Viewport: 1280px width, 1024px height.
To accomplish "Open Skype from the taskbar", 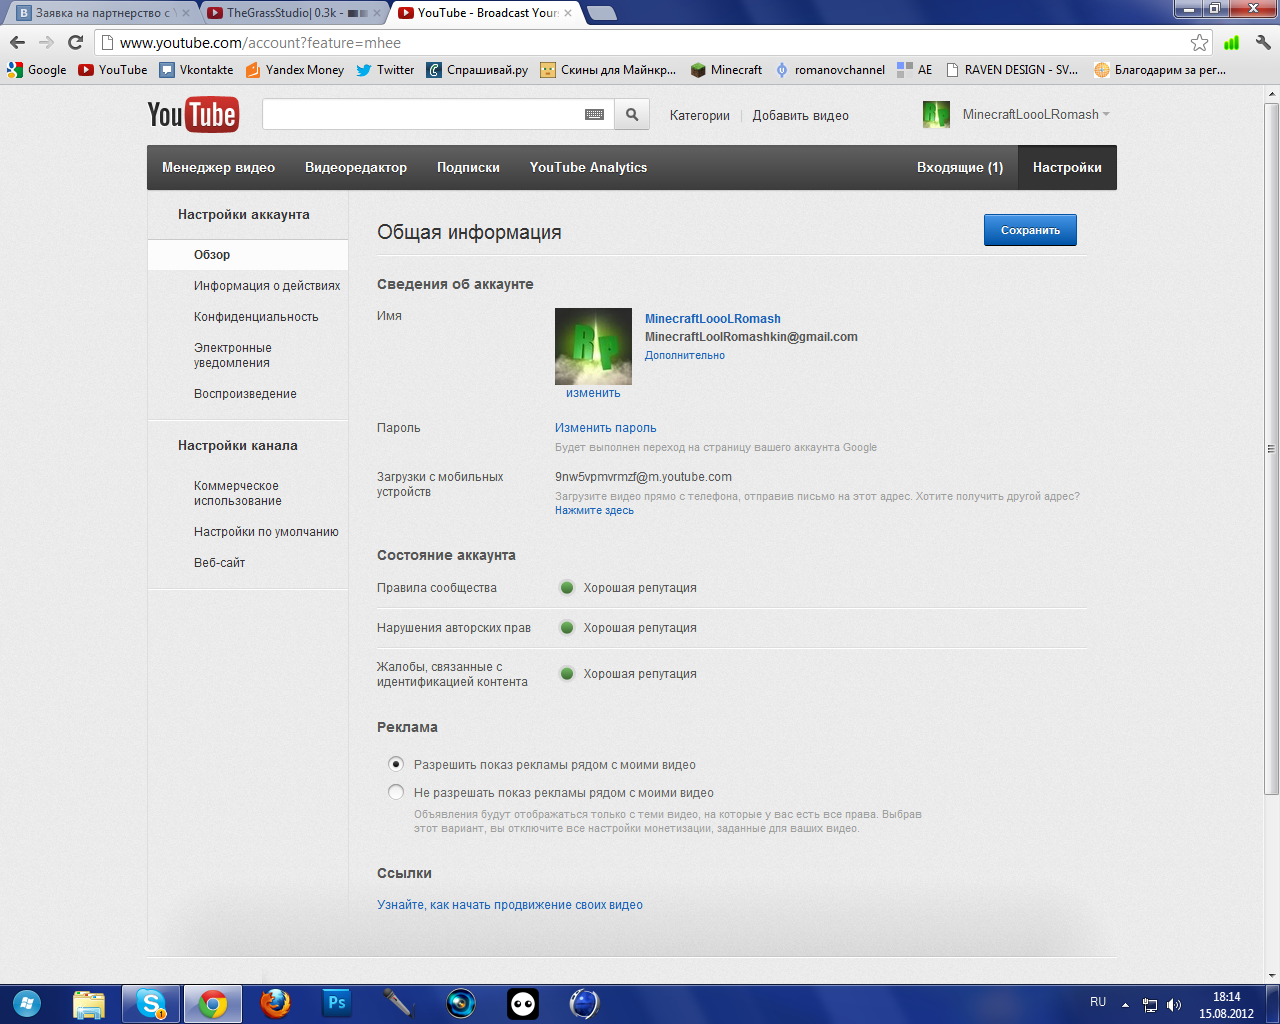I will pyautogui.click(x=151, y=1003).
